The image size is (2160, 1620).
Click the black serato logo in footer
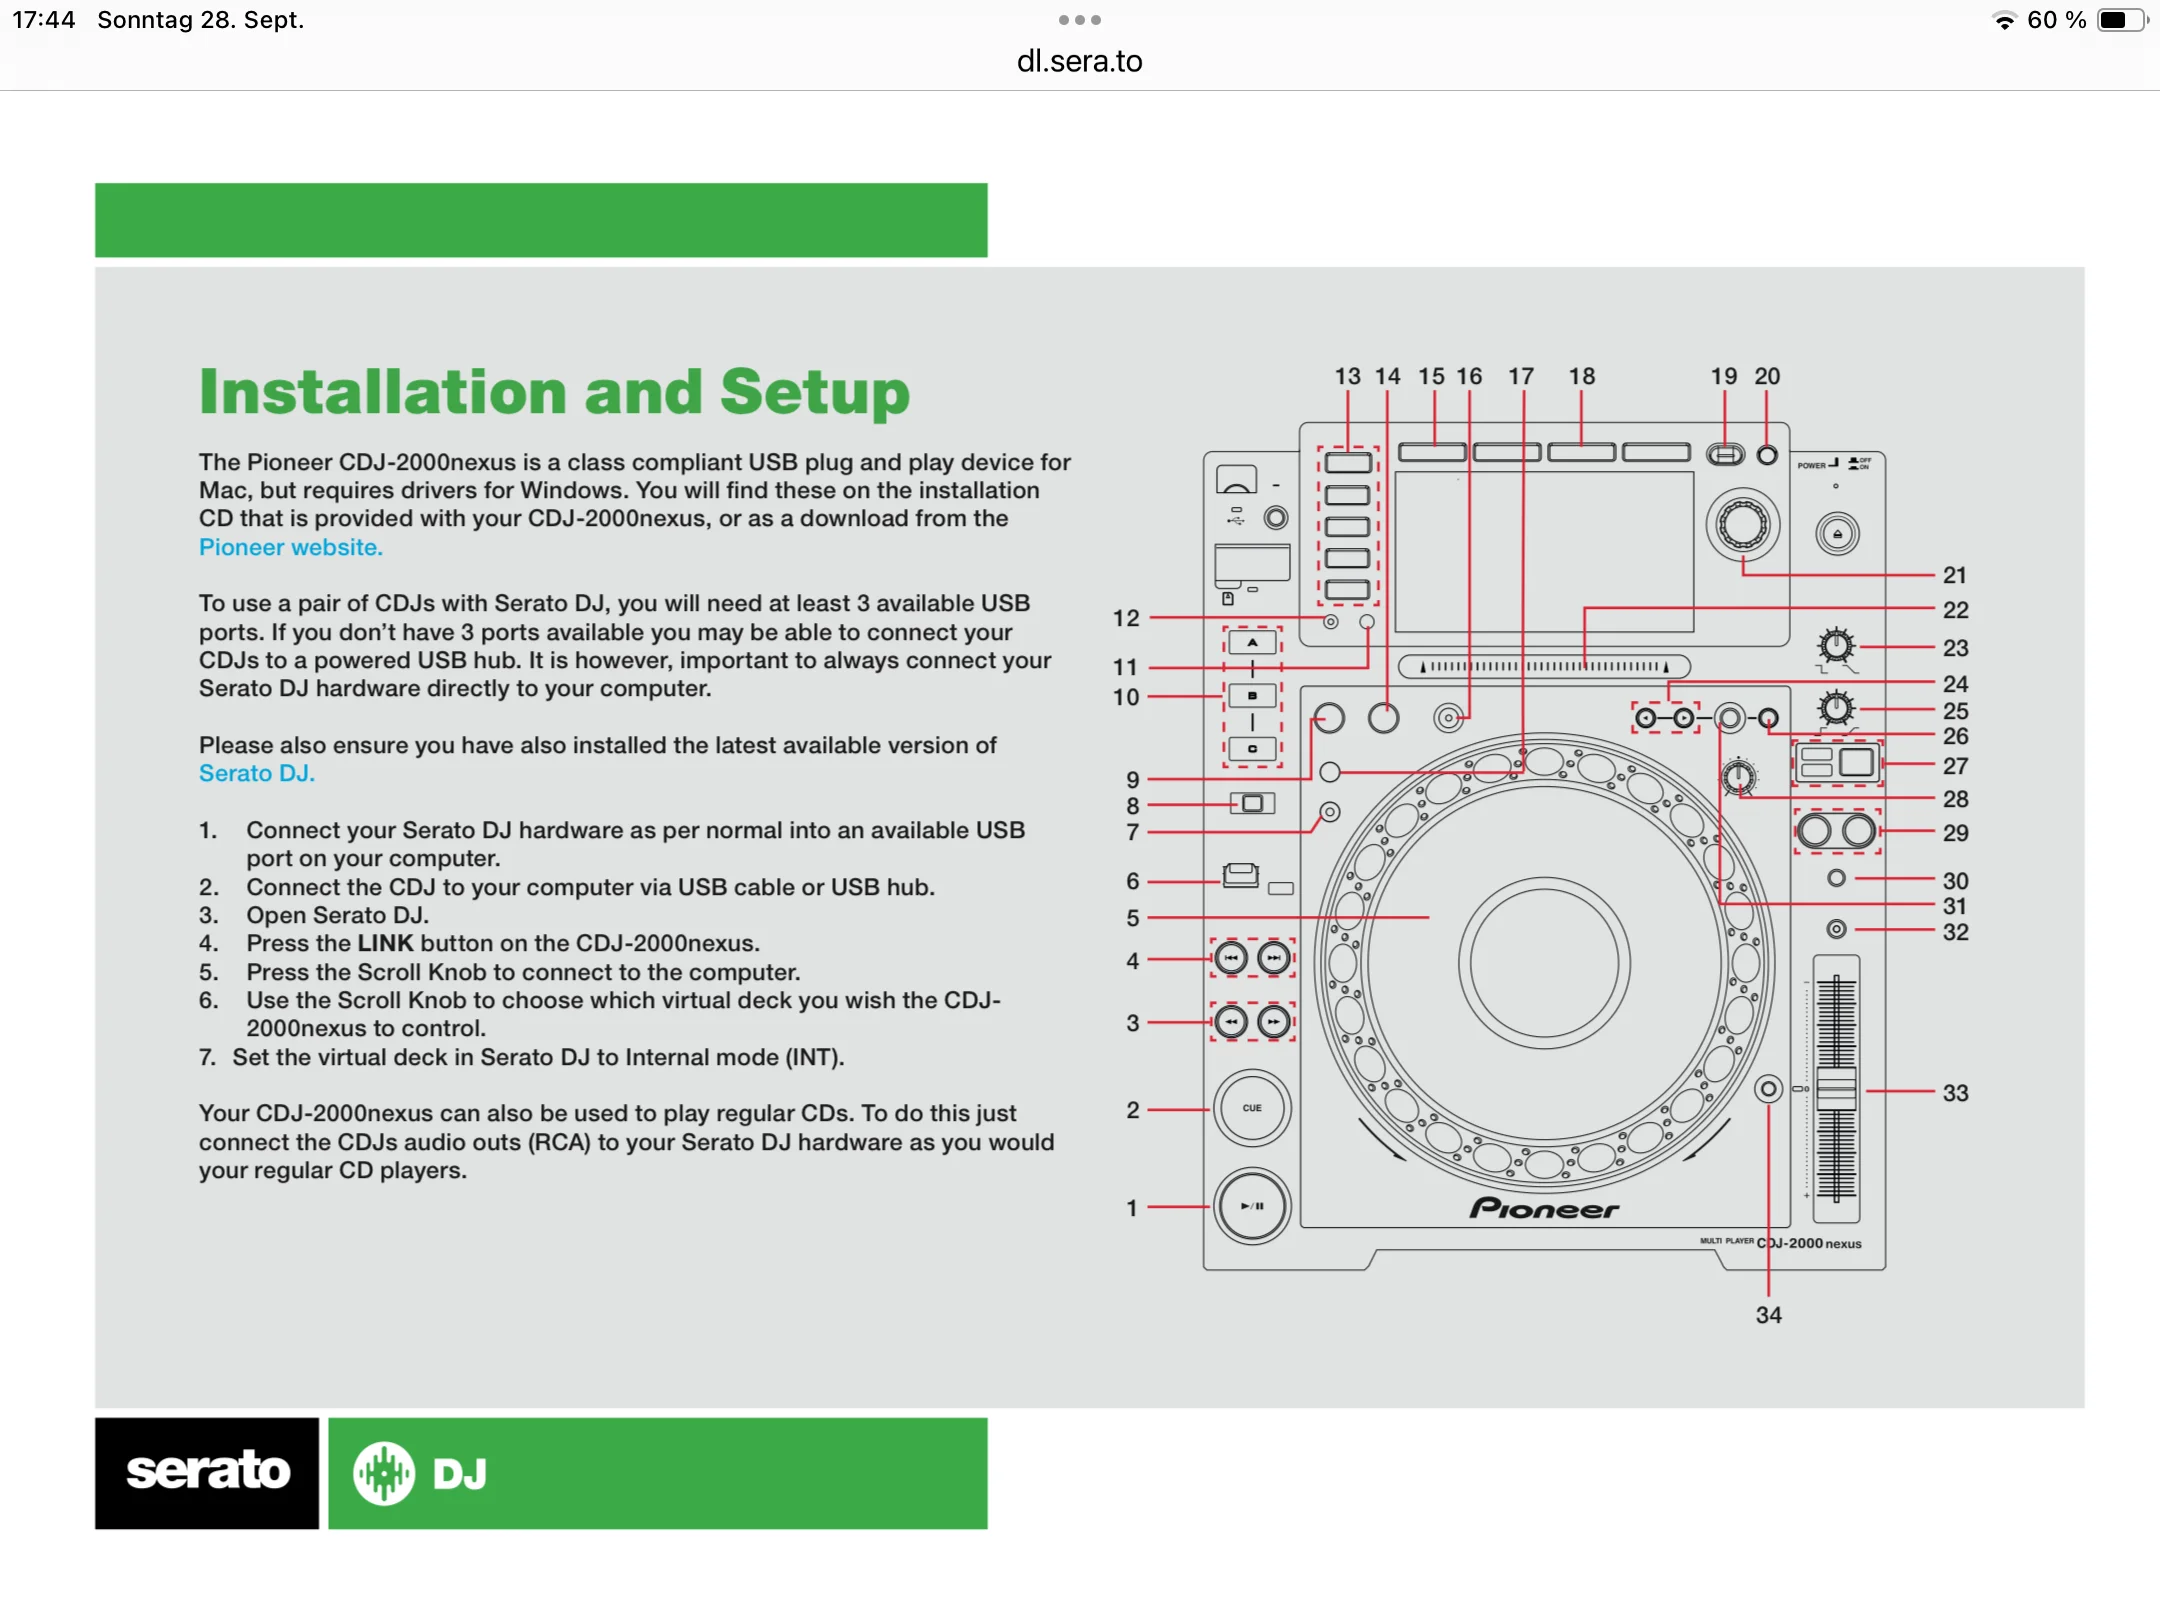coord(207,1472)
